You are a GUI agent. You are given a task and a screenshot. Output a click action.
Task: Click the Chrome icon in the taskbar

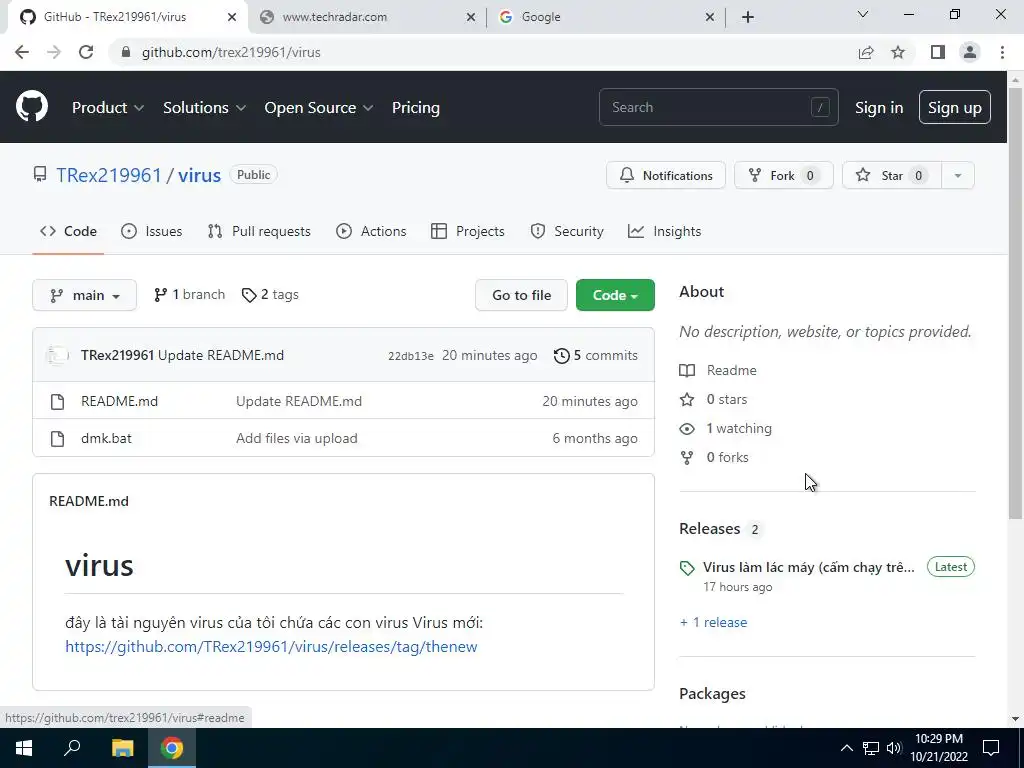(172, 748)
